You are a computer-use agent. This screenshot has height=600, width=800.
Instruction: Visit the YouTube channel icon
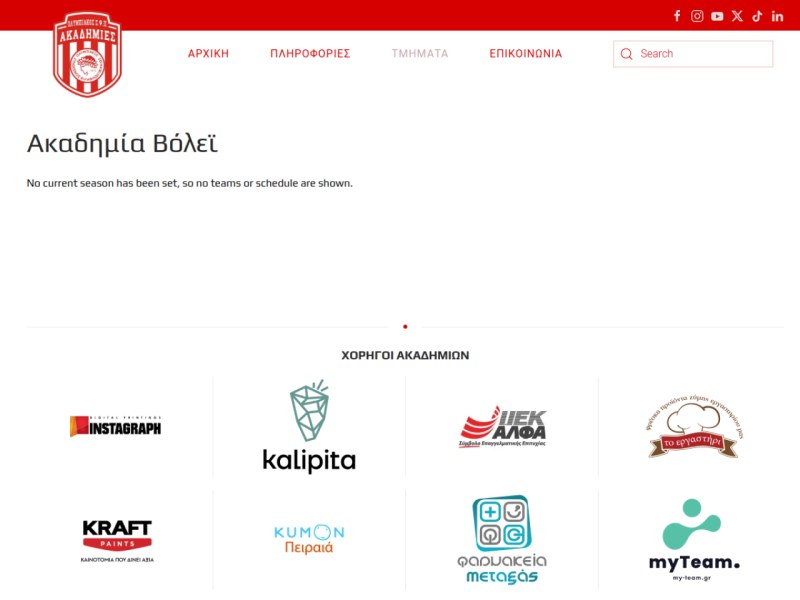pyautogui.click(x=717, y=16)
